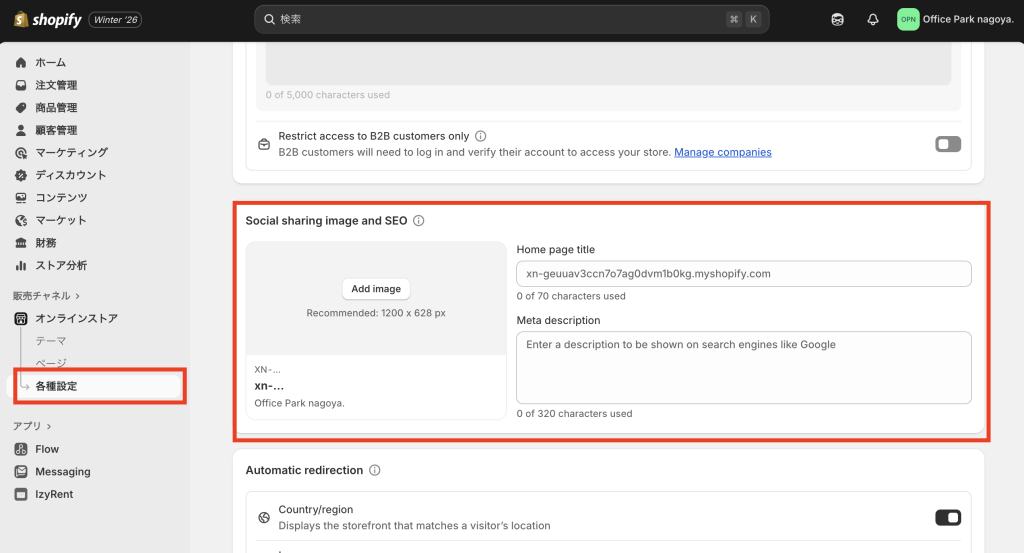Open the notifications bell icon
Viewport: 1024px width, 553px height.
pyautogui.click(x=873, y=19)
